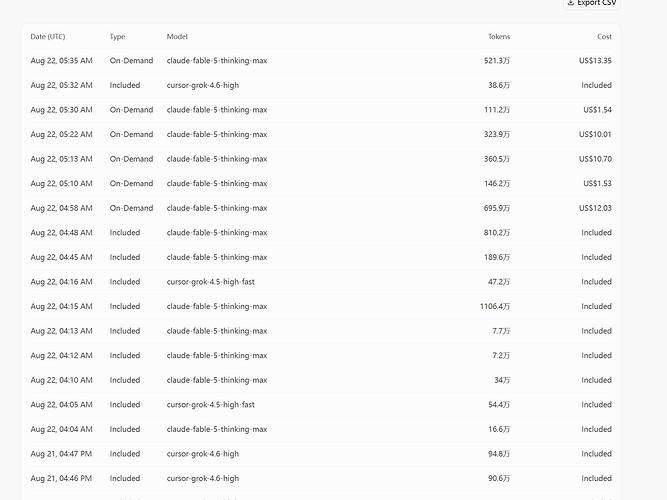Click the date Aug 22, 05:32 AM
This screenshot has width=667, height=500.
point(61,86)
